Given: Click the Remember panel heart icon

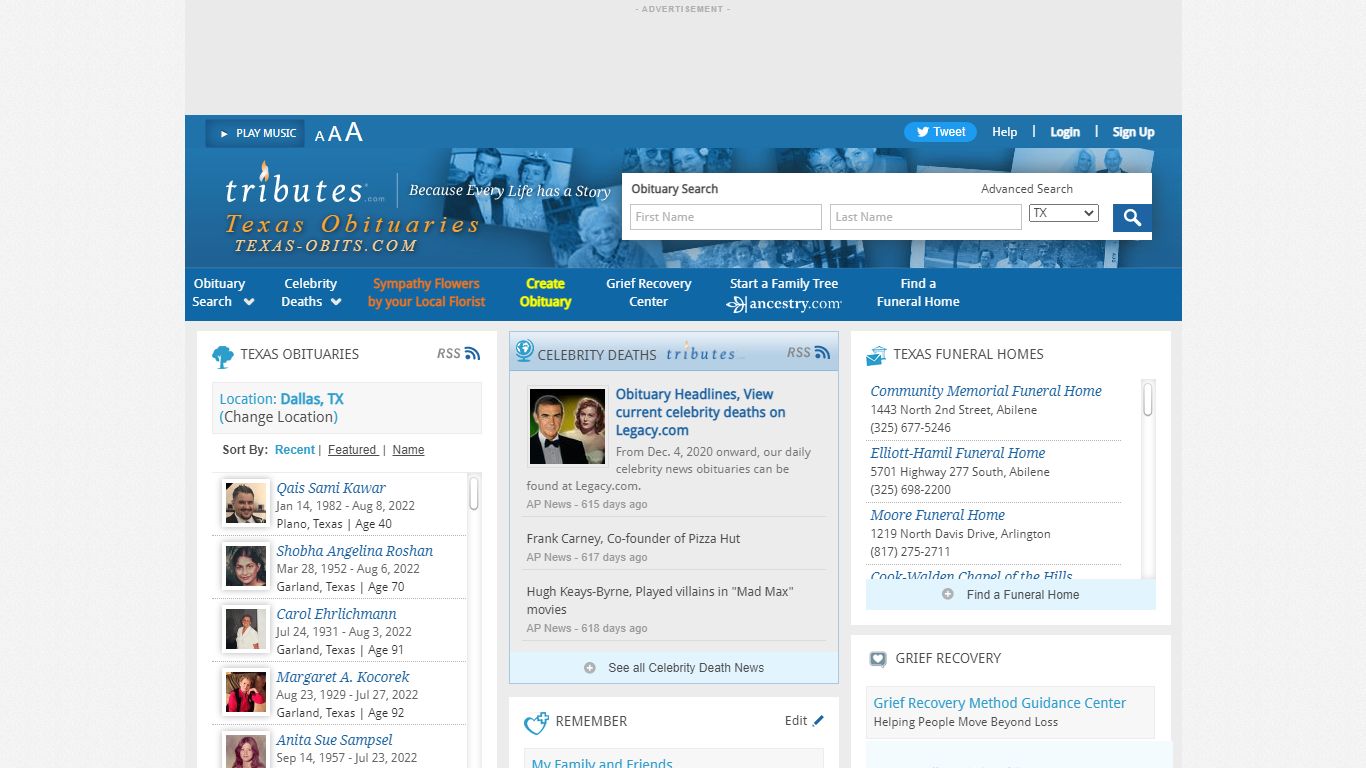Looking at the screenshot, I should tap(536, 723).
